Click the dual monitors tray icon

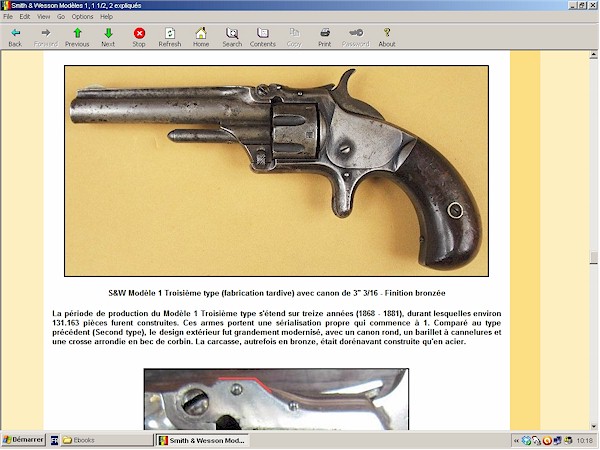[x=558, y=441]
